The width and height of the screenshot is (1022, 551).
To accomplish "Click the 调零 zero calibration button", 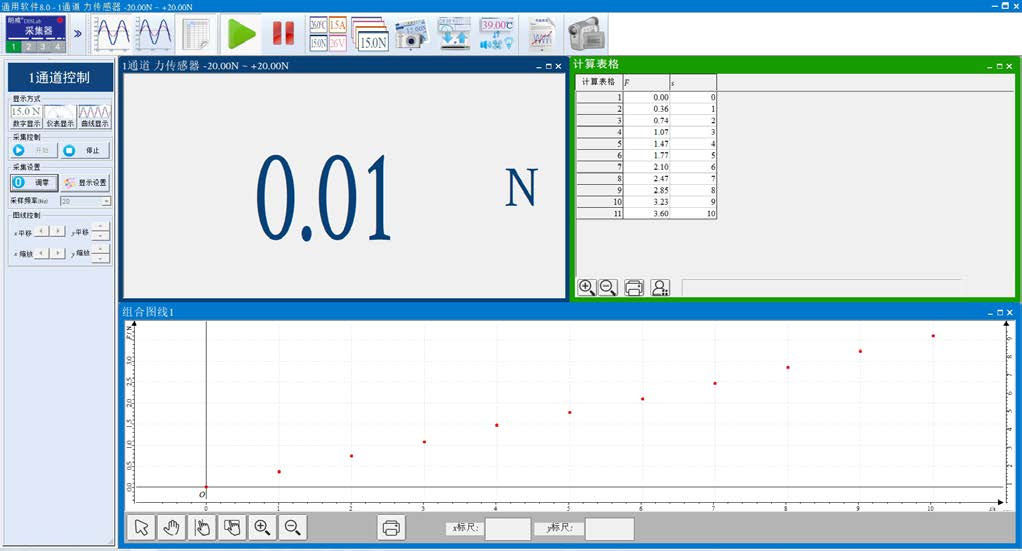I will coord(33,183).
